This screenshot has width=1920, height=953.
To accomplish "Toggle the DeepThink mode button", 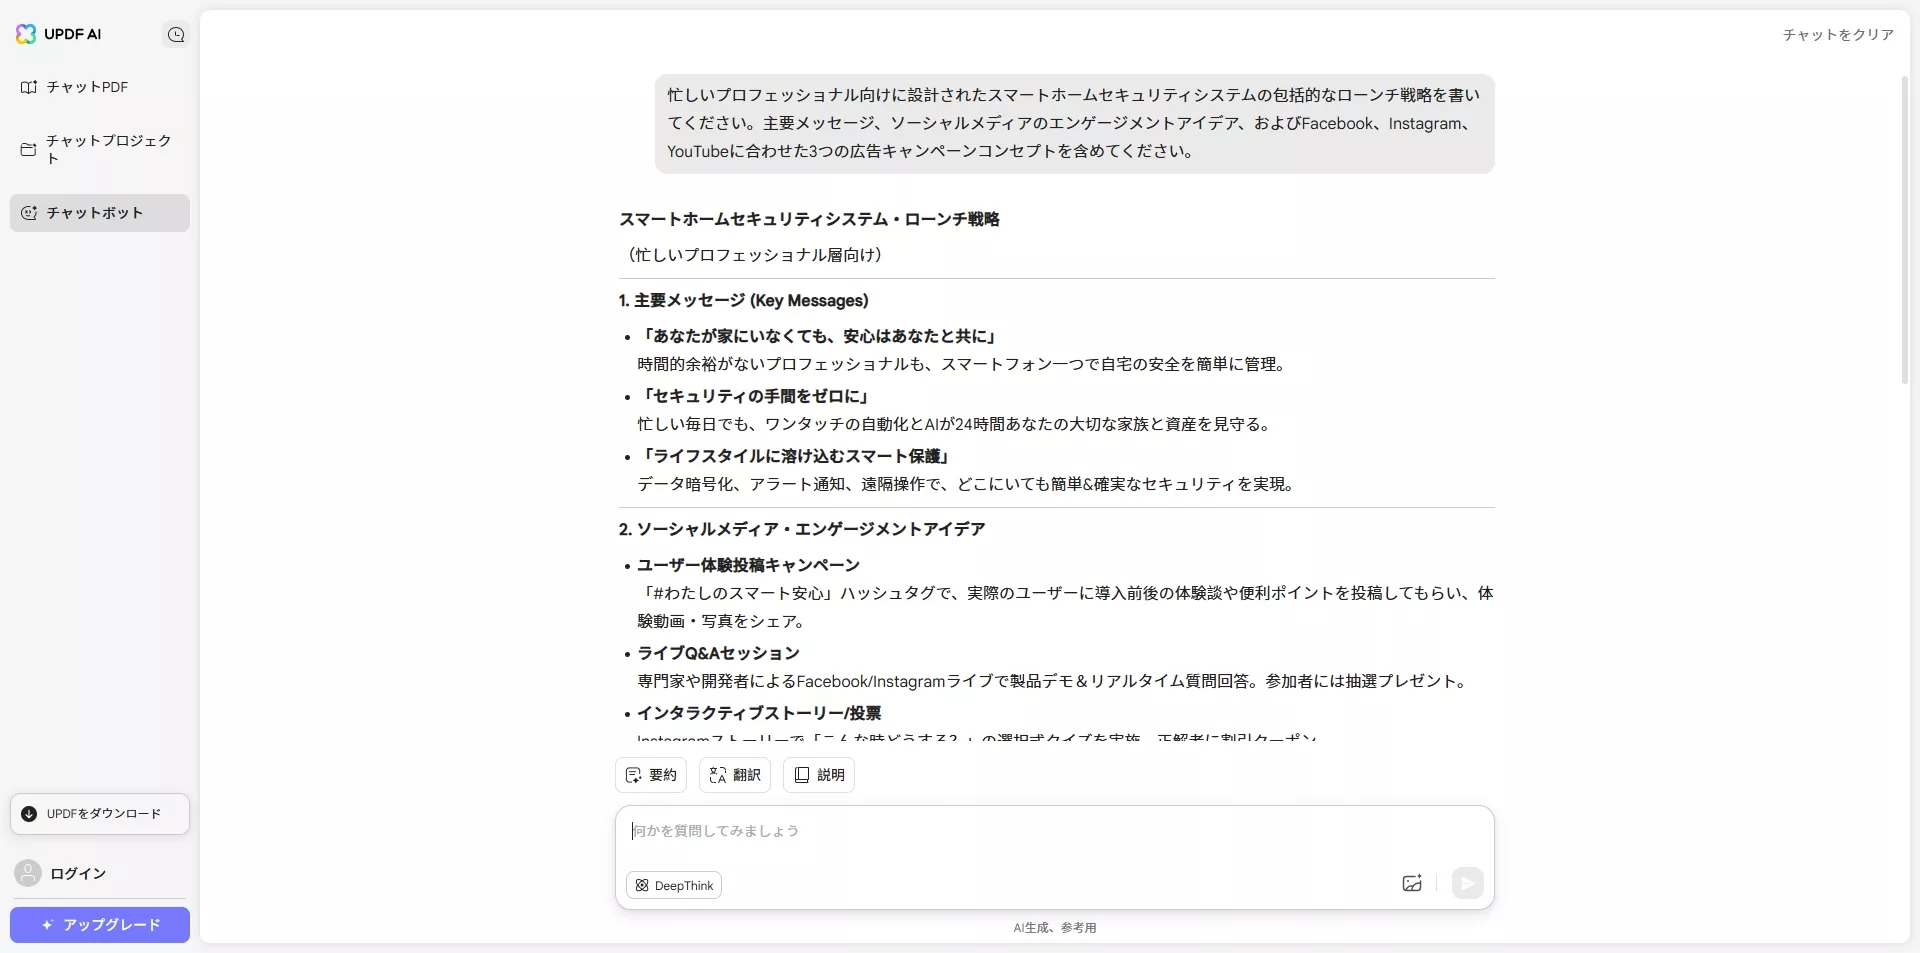I will pos(674,886).
